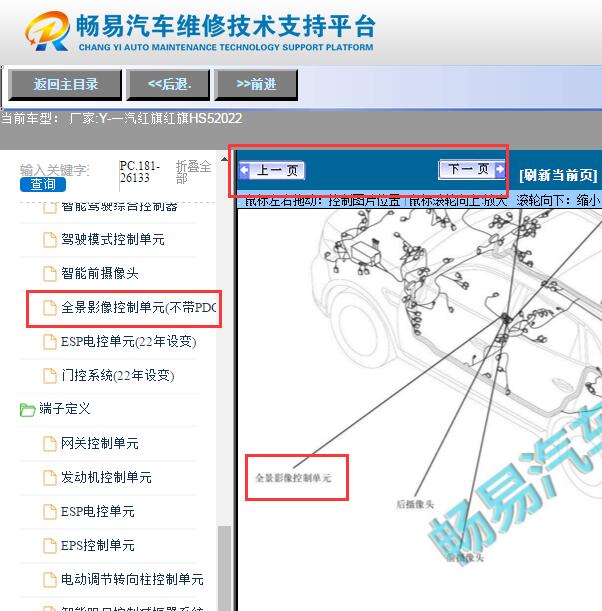Open EPS控制单元 entry
The height and width of the screenshot is (611, 602).
point(97,545)
